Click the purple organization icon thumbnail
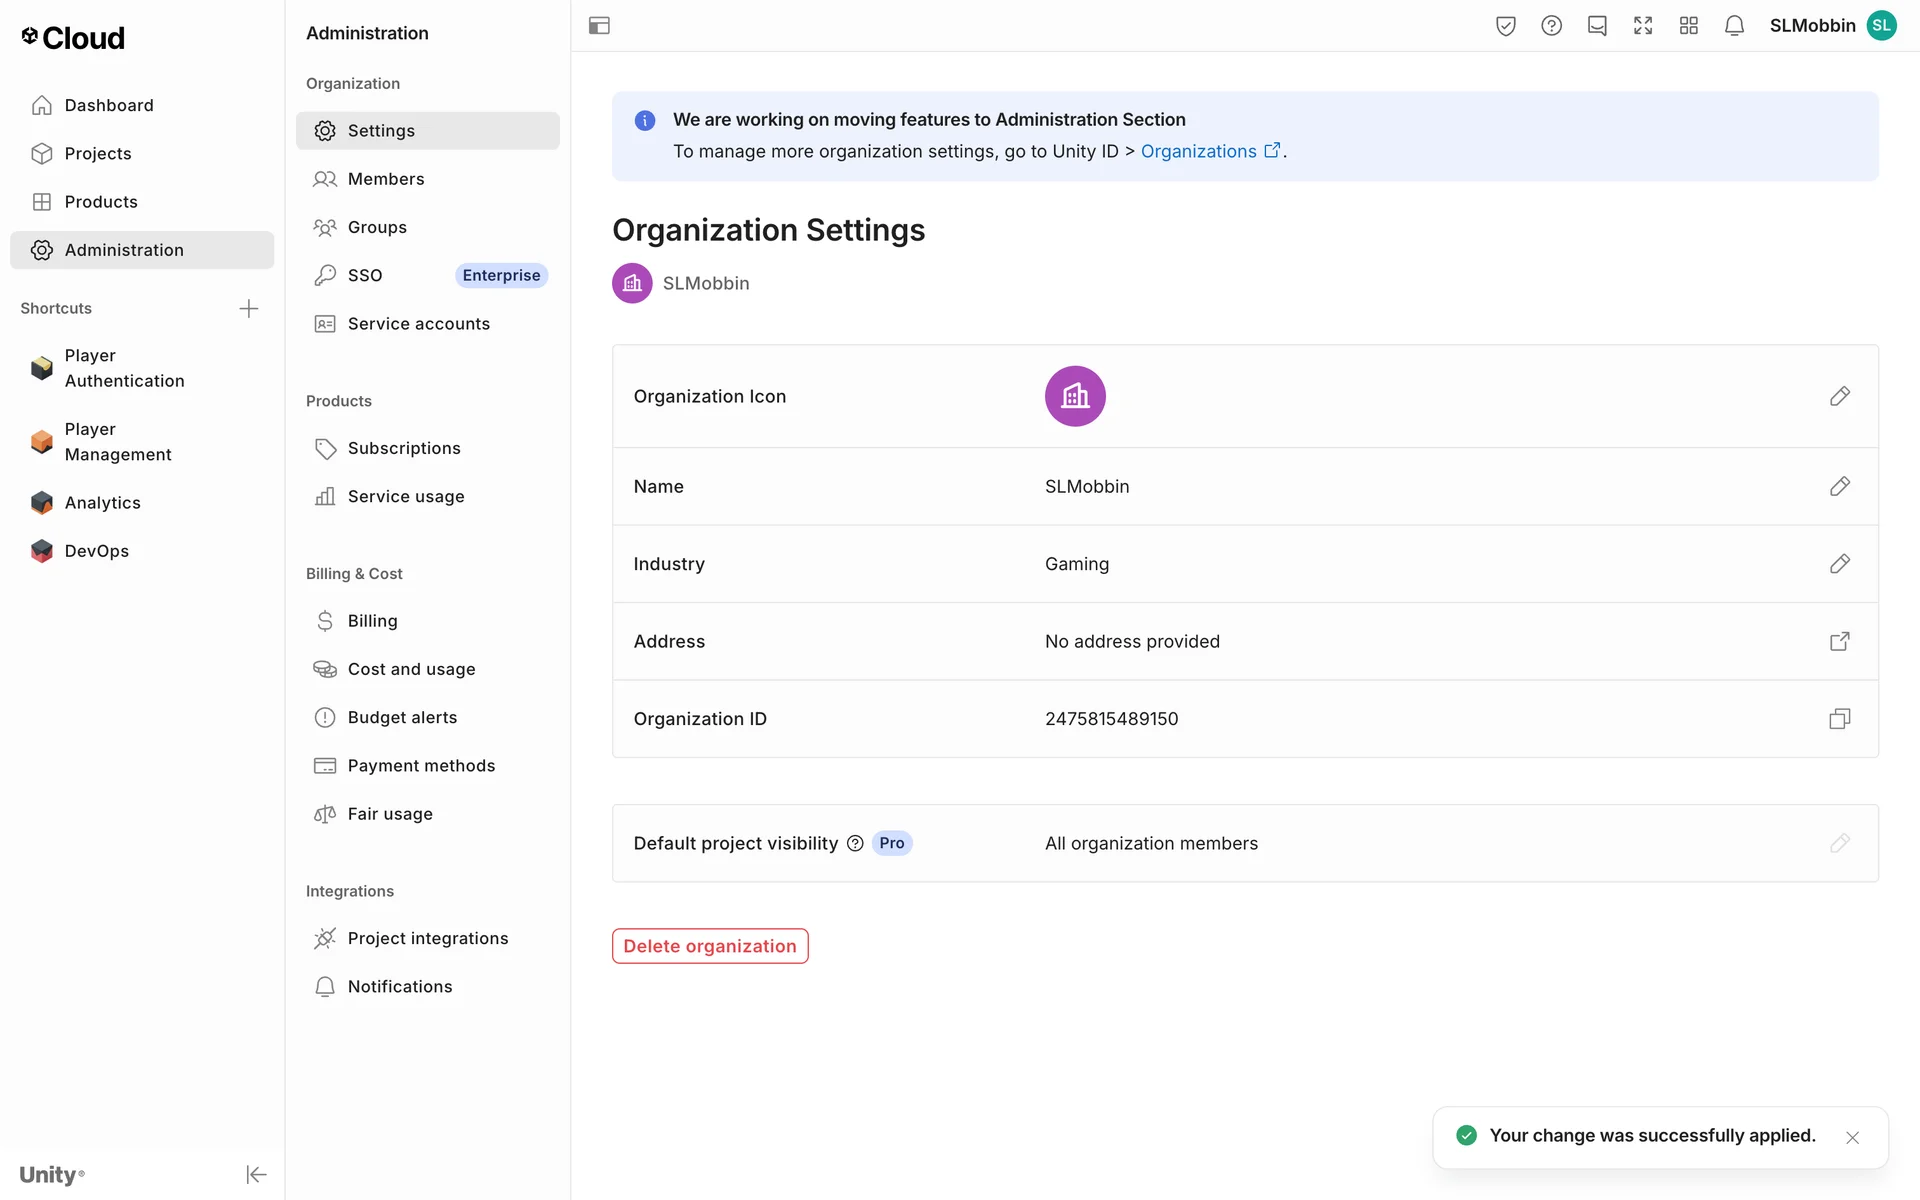 pyautogui.click(x=1075, y=396)
